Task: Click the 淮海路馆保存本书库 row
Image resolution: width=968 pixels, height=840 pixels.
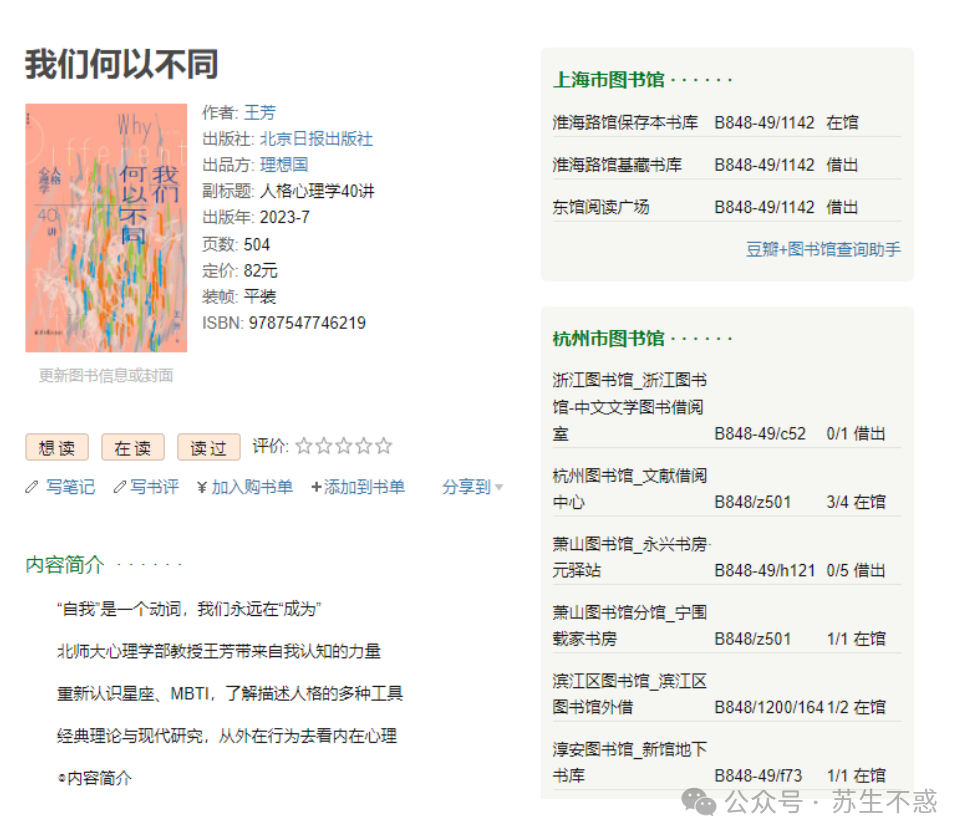Action: tap(727, 122)
